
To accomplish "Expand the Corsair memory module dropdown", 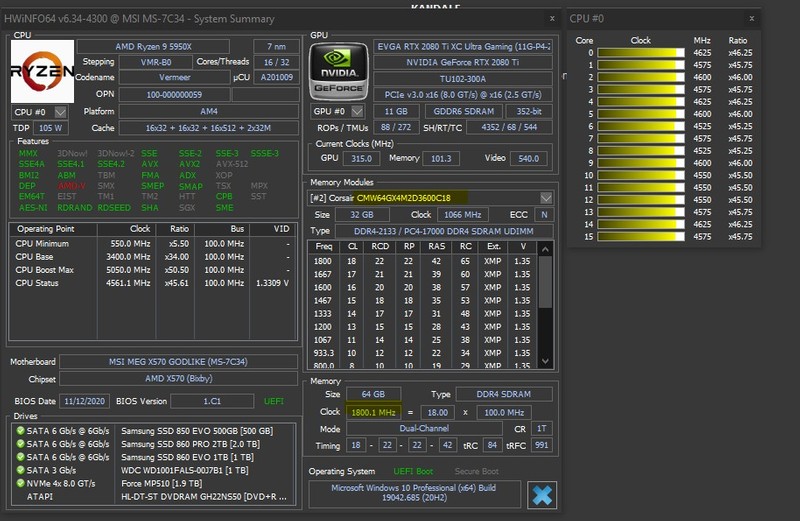I will tap(546, 198).
